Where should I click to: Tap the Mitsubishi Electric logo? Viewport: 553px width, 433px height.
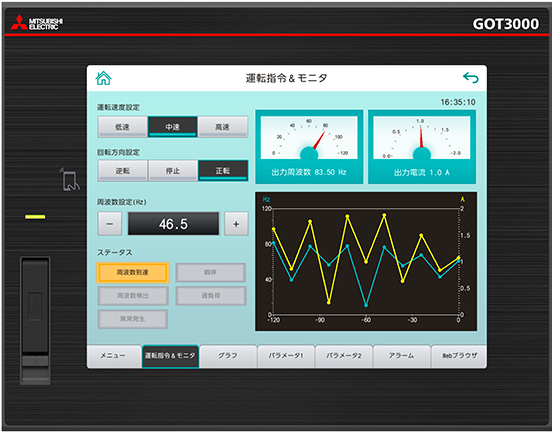pyautogui.click(x=37, y=22)
